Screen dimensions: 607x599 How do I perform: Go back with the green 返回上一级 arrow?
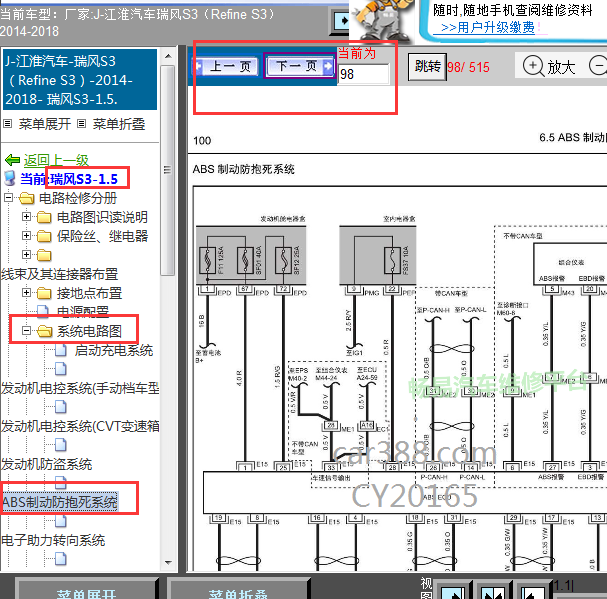[x=12, y=160]
